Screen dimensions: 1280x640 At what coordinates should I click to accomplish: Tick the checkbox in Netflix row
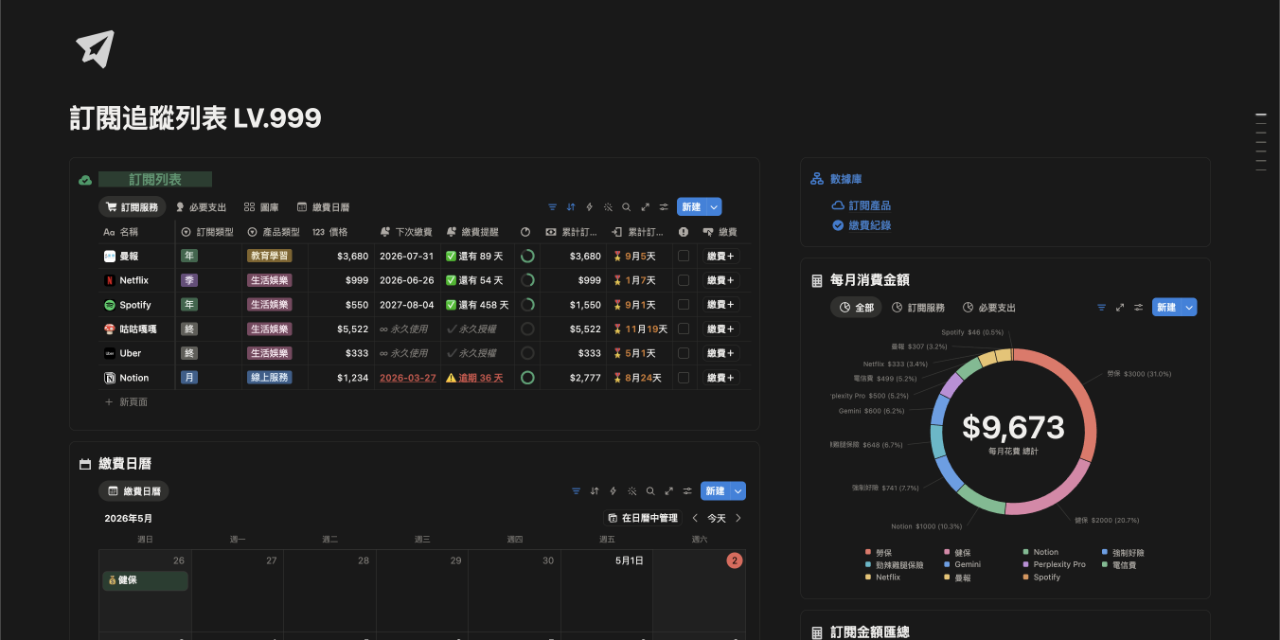[683, 280]
